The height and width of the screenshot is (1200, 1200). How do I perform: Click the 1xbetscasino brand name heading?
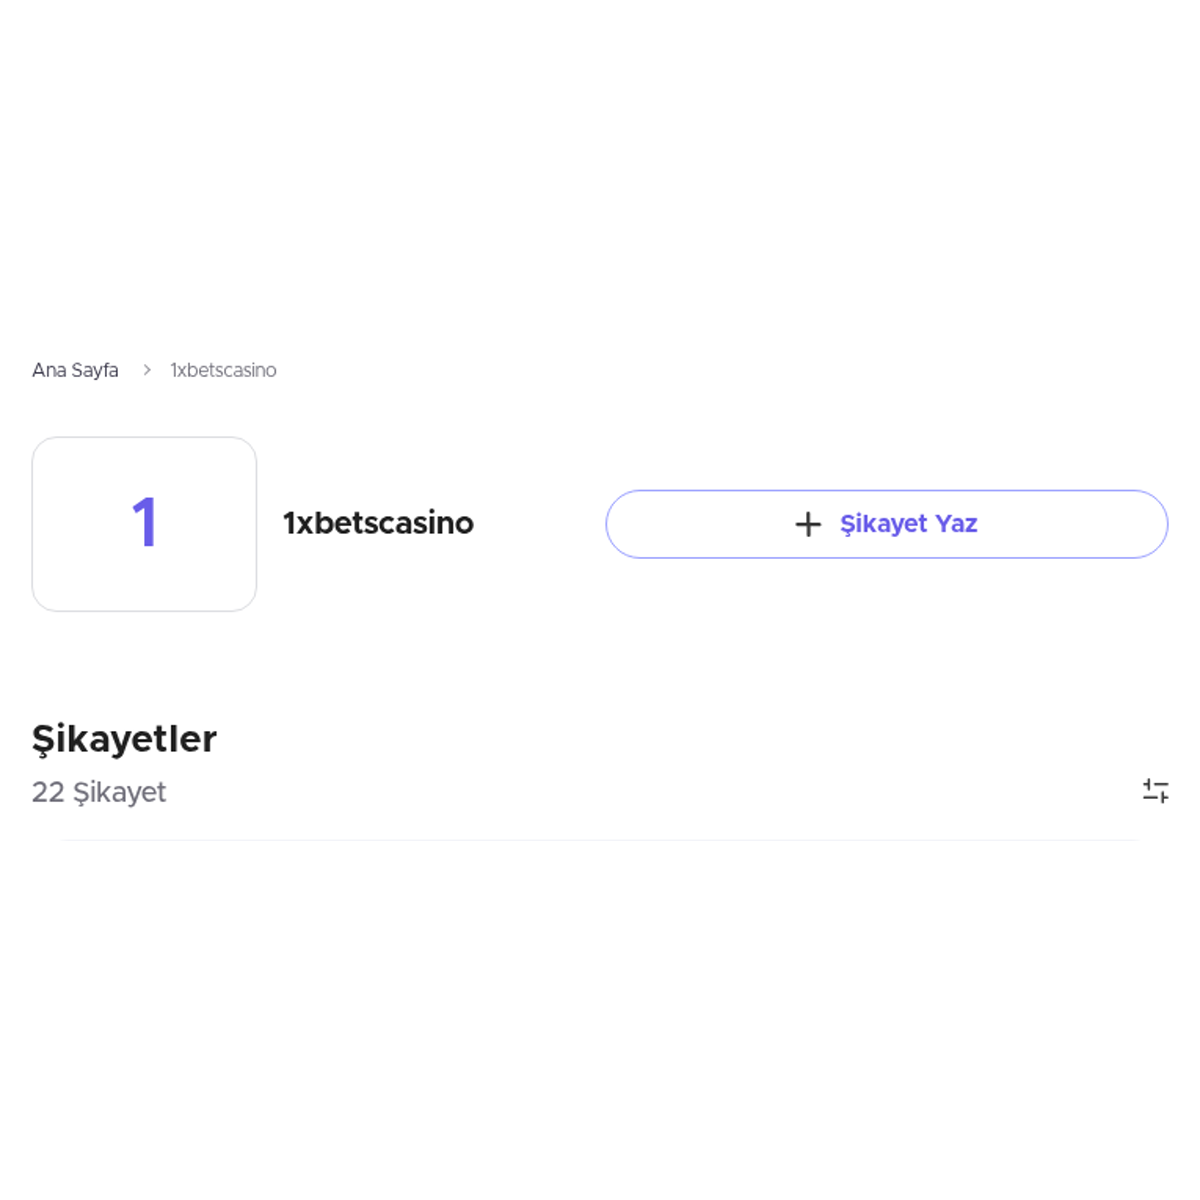point(378,523)
